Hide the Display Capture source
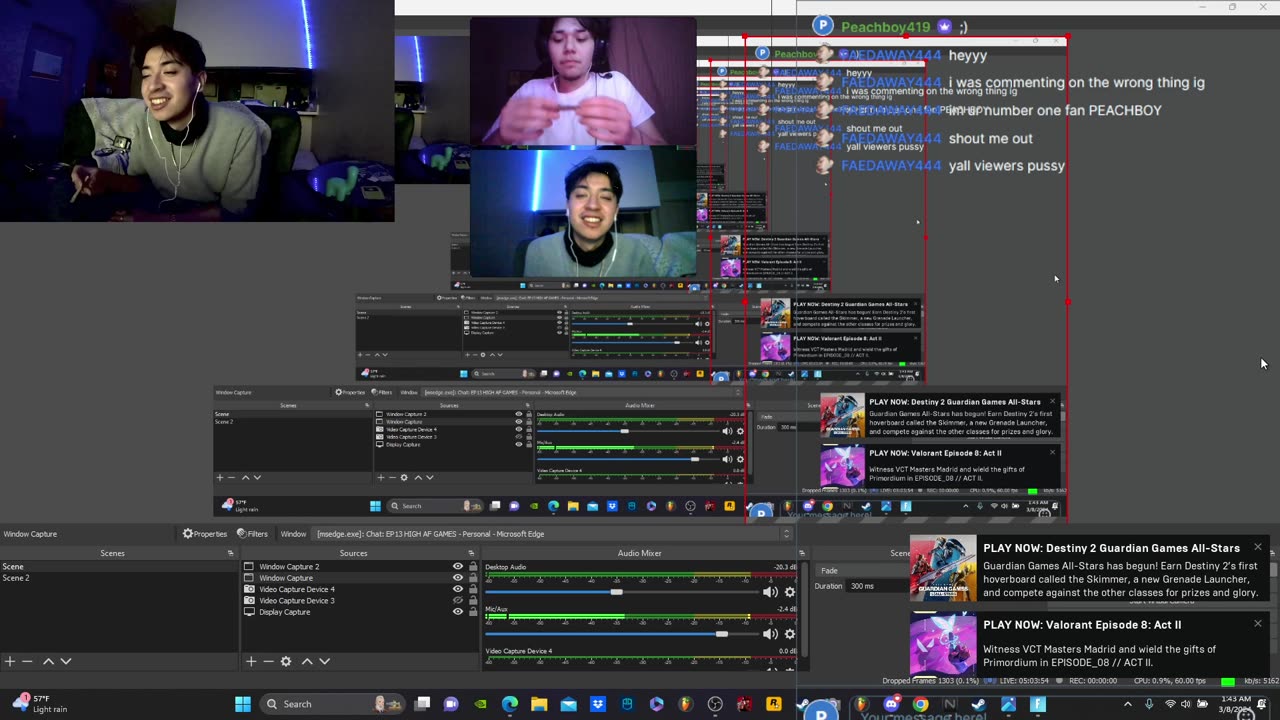Viewport: 1280px width, 720px height. (x=458, y=612)
